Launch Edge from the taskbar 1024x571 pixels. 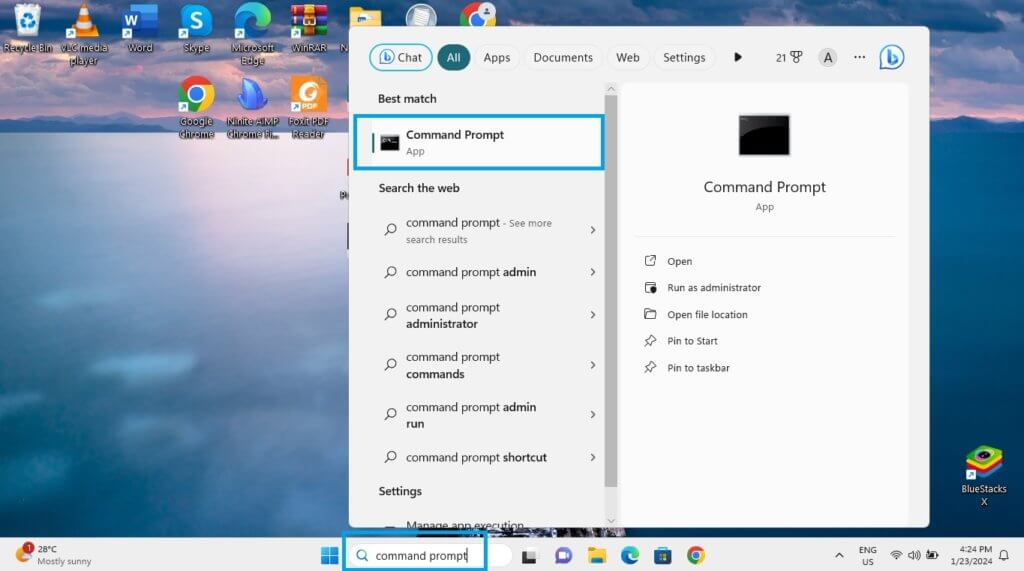pyautogui.click(x=630, y=556)
